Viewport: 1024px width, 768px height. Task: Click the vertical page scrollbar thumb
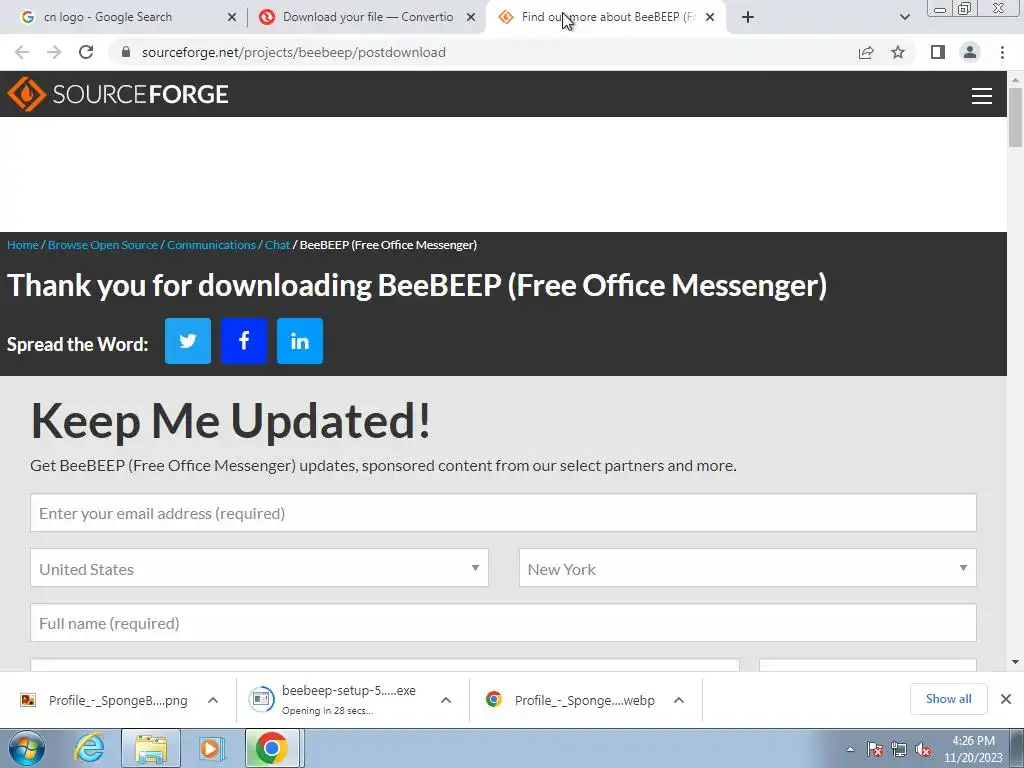[x=1015, y=118]
